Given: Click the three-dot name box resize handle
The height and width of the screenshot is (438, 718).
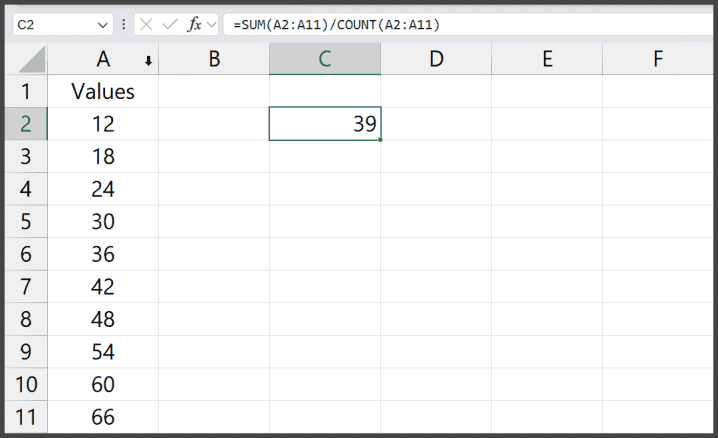Looking at the screenshot, I should coord(123,24).
